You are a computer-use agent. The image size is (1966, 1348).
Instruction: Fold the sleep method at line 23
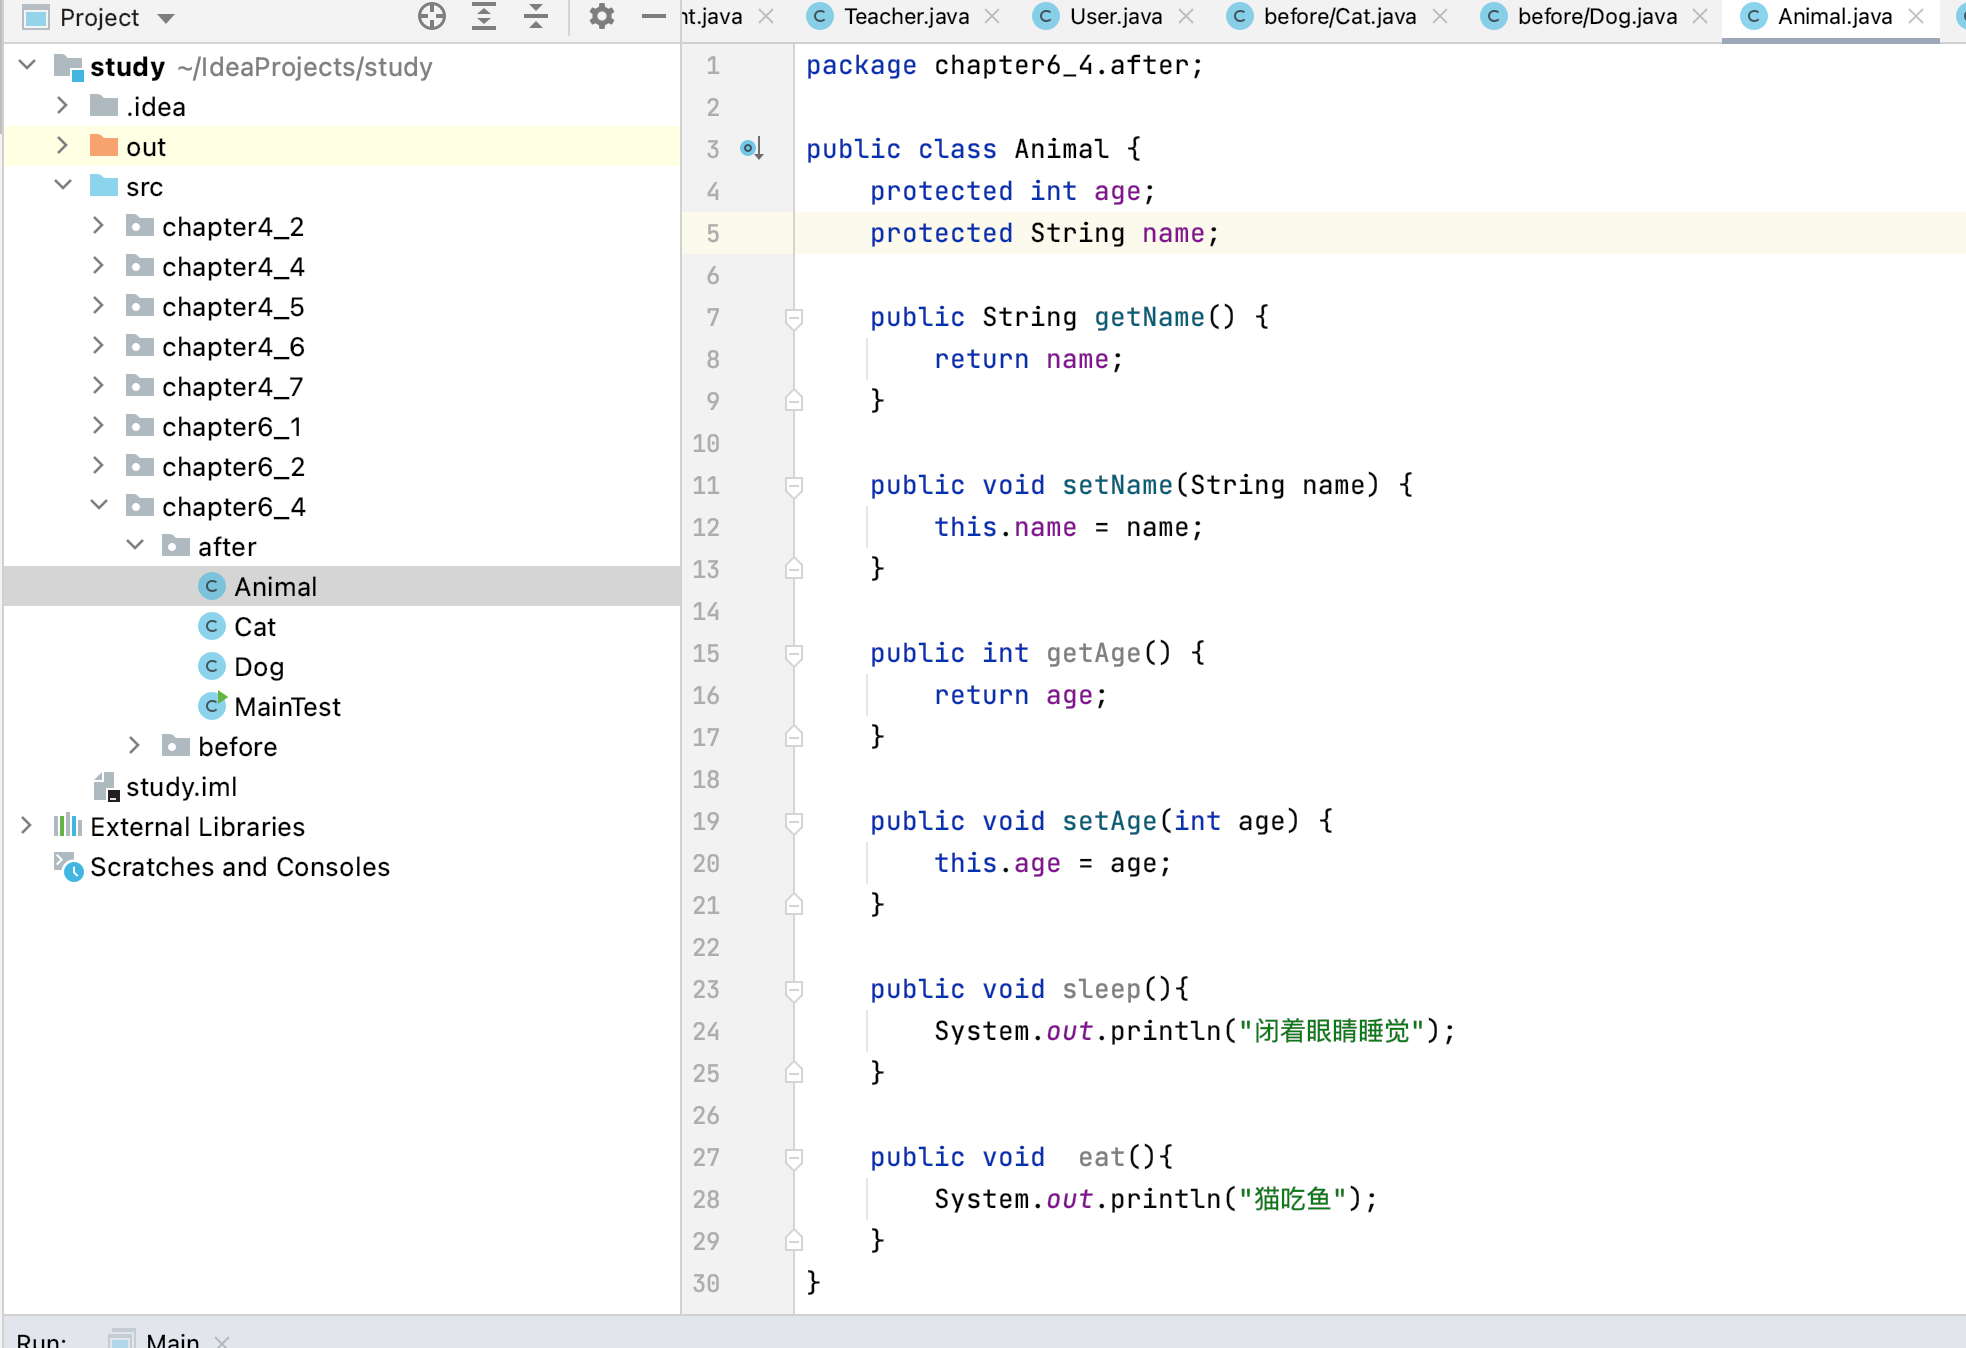pos(794,990)
